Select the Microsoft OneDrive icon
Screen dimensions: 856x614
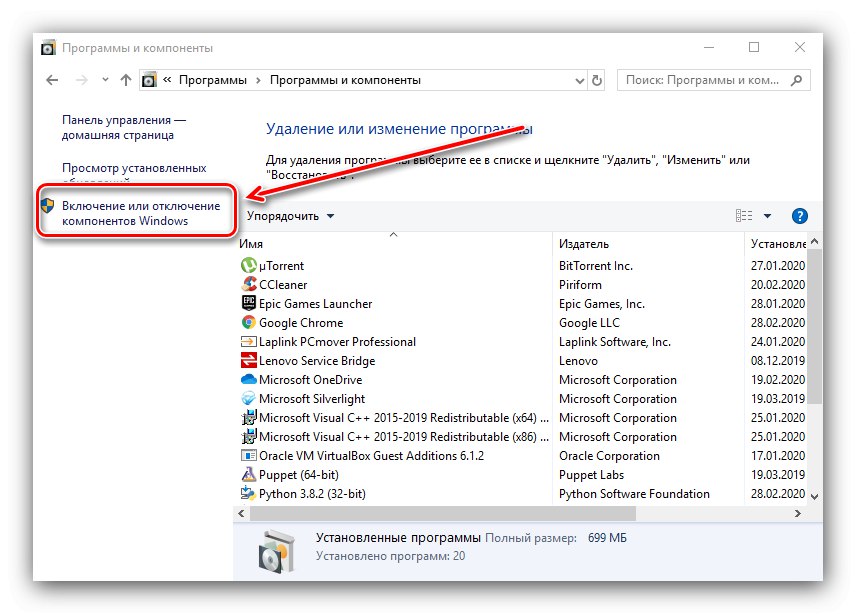click(x=247, y=379)
